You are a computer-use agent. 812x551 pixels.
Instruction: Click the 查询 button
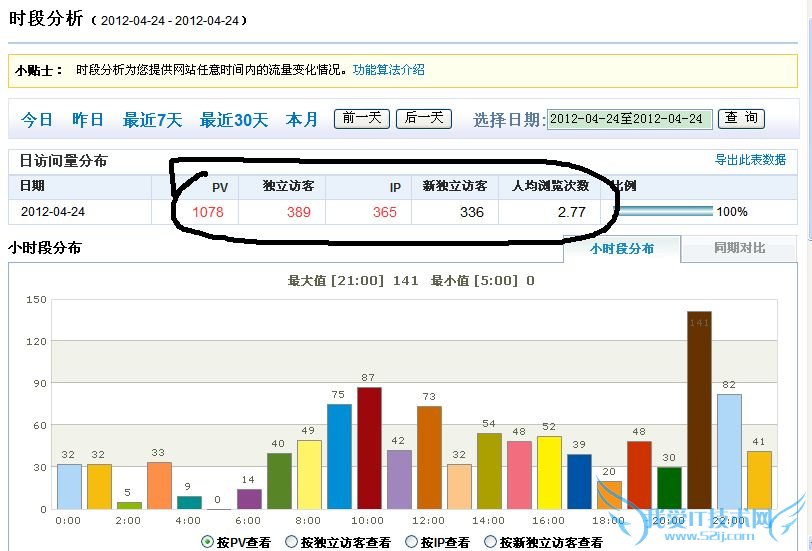tap(742, 118)
